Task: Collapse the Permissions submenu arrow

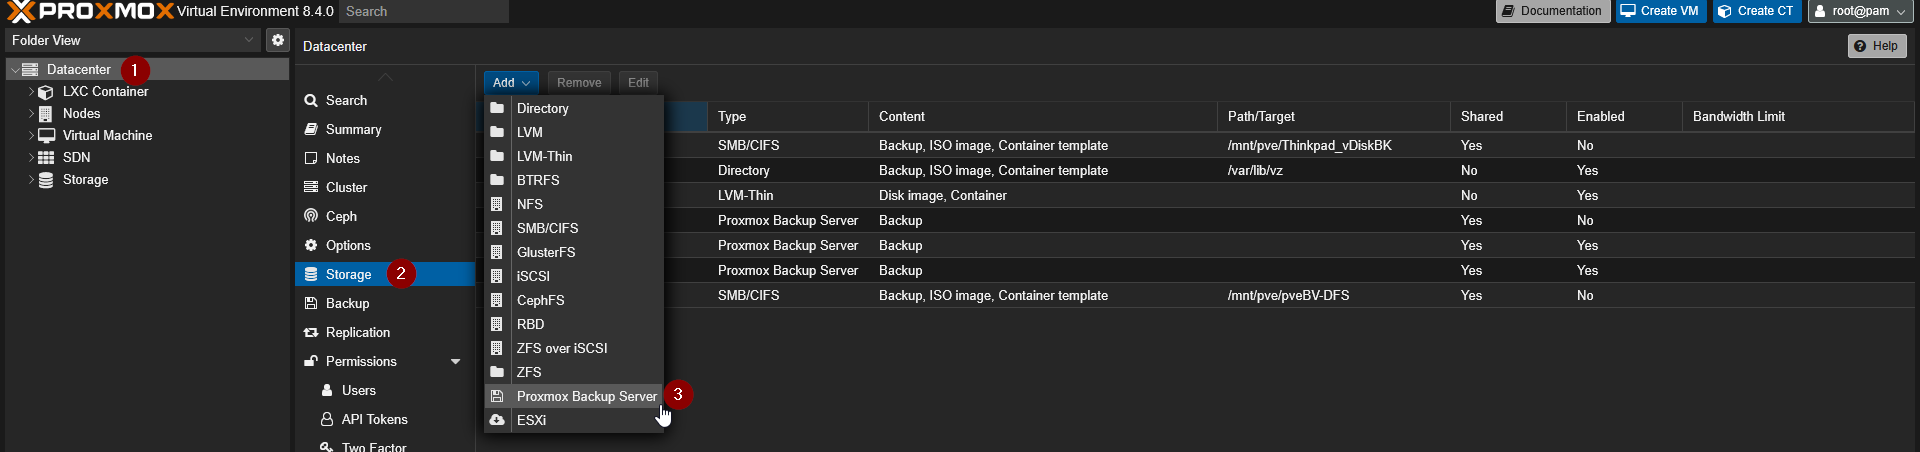Action: coord(456,362)
